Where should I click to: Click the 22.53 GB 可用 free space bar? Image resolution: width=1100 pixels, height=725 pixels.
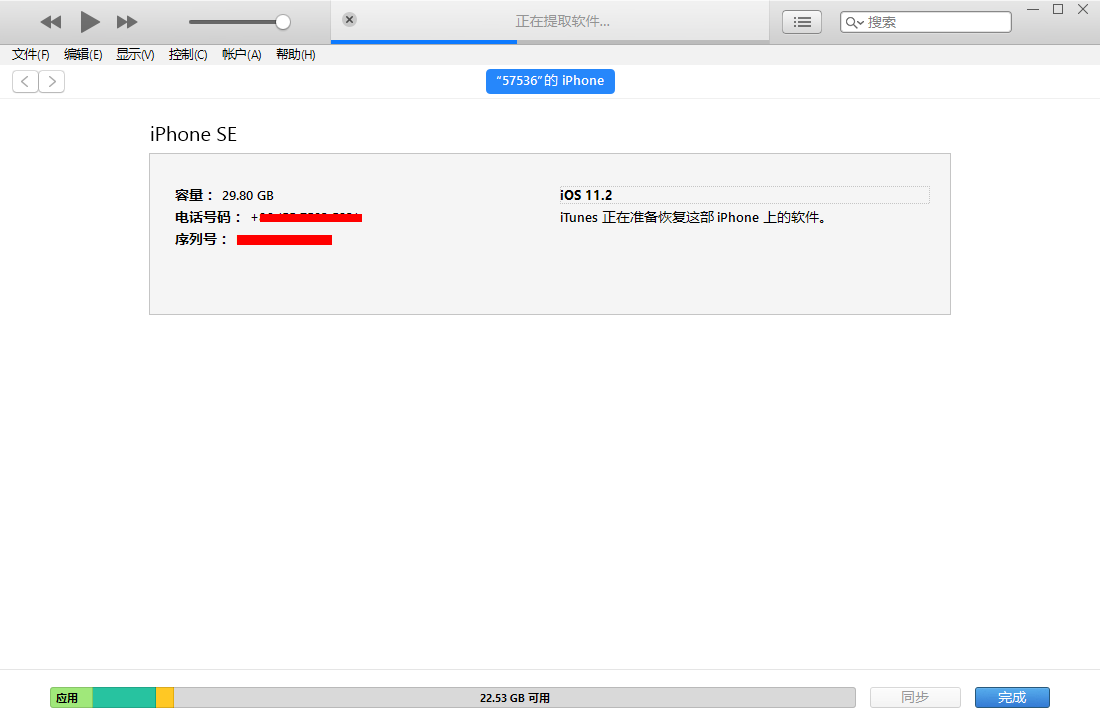[515, 698]
